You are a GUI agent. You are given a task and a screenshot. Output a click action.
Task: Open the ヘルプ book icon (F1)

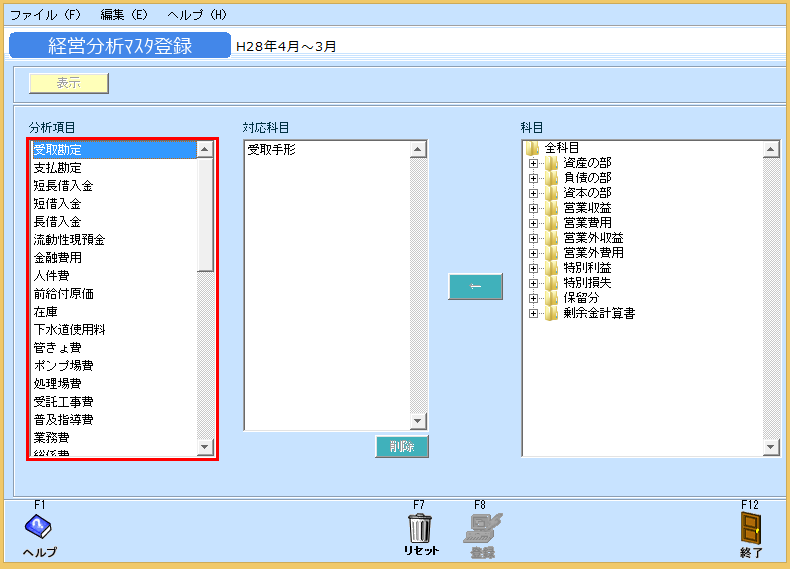38,526
